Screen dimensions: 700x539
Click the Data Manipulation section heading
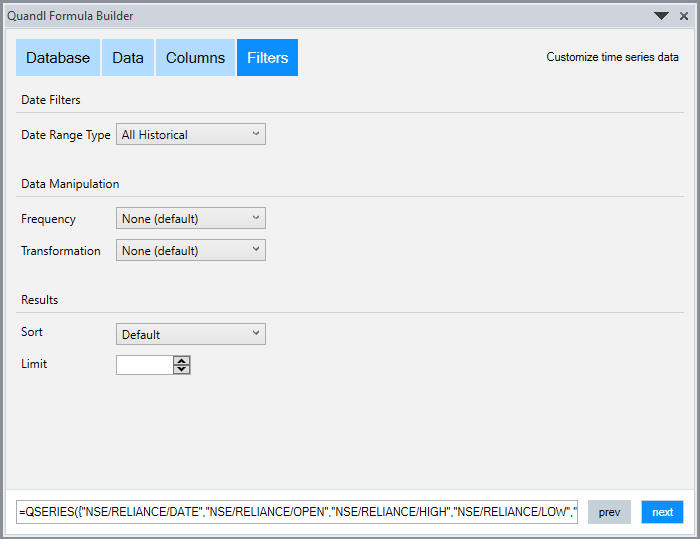(70, 184)
